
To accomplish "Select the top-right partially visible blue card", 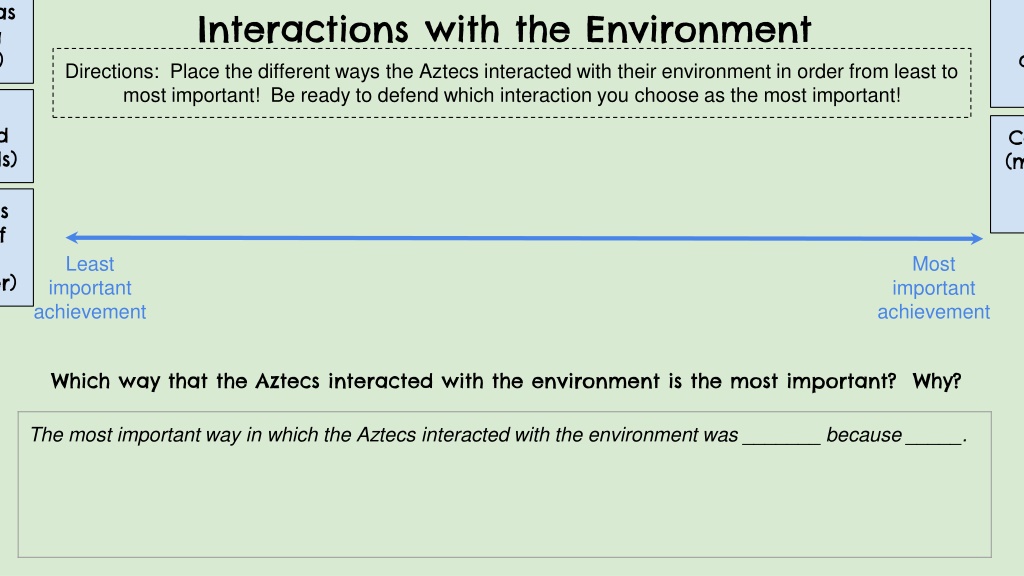I will click(x=1007, y=53).
